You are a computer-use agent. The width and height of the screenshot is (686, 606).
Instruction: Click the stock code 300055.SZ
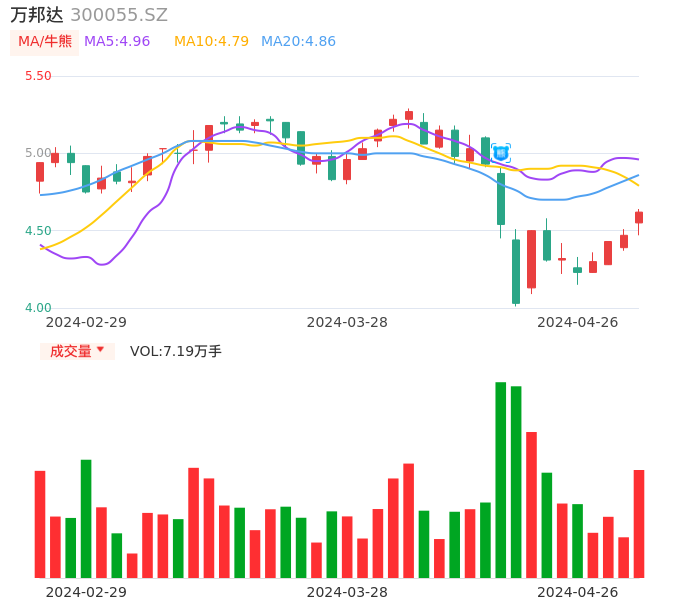point(119,15)
